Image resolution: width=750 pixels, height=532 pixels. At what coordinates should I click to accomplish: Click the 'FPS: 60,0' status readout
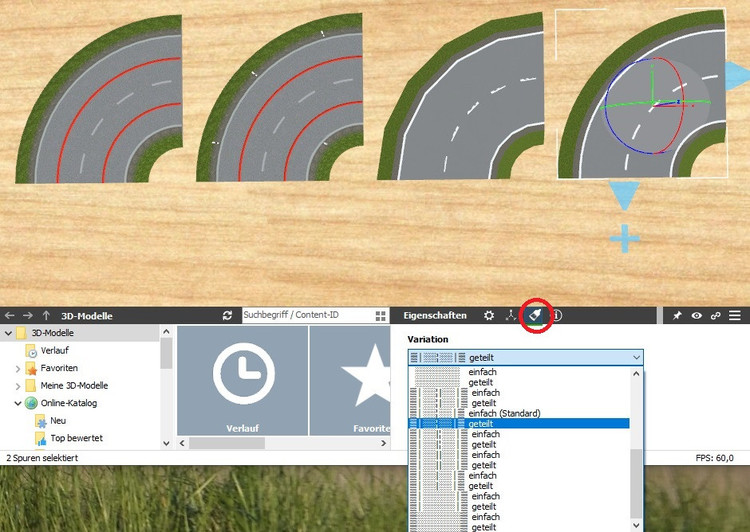(715, 458)
